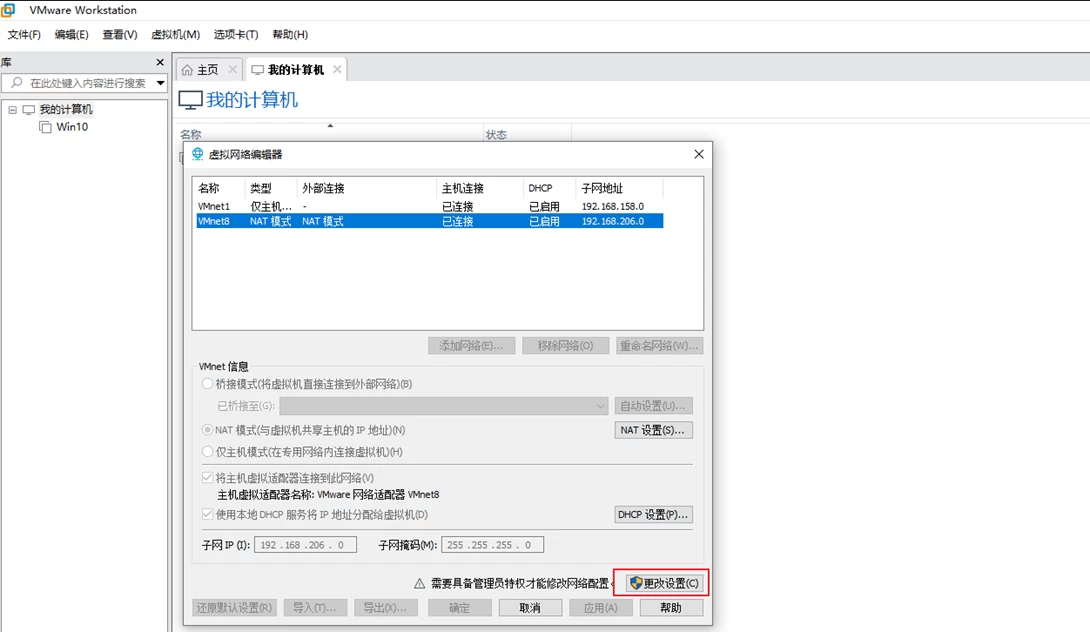
Task: Toggle 使用本地 DHCP 服务 checkbox
Action: click(x=207, y=514)
